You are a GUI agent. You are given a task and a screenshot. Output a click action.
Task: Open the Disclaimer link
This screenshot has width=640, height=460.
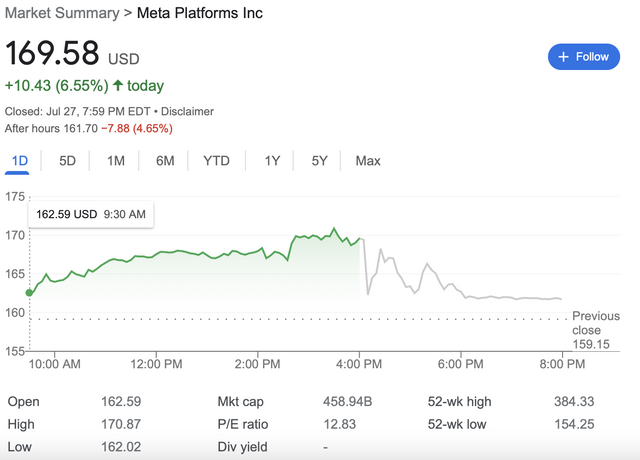[x=187, y=111]
